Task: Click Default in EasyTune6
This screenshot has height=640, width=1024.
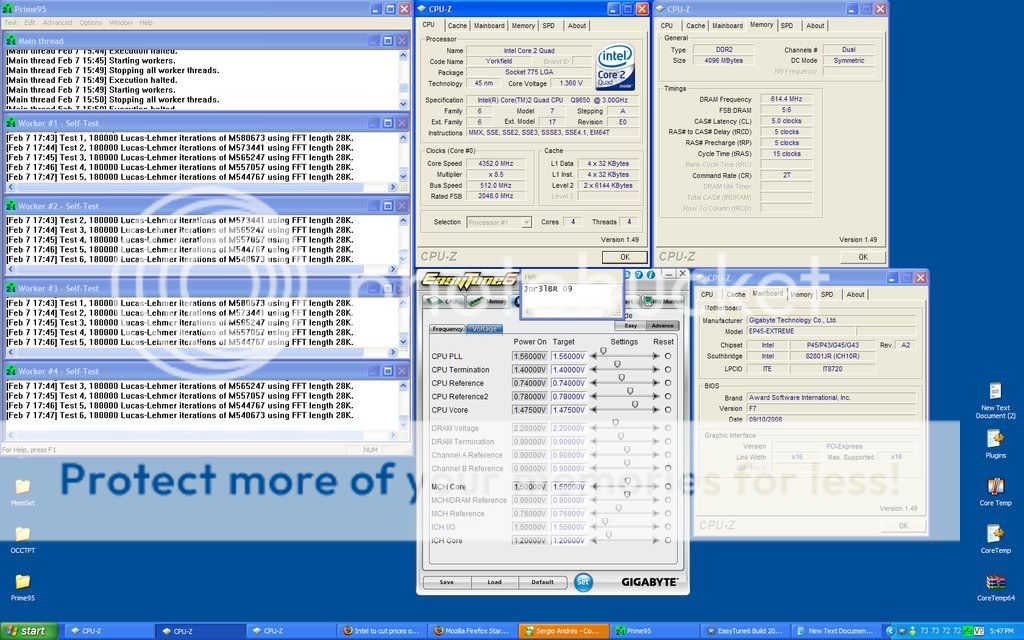Action: tap(542, 582)
